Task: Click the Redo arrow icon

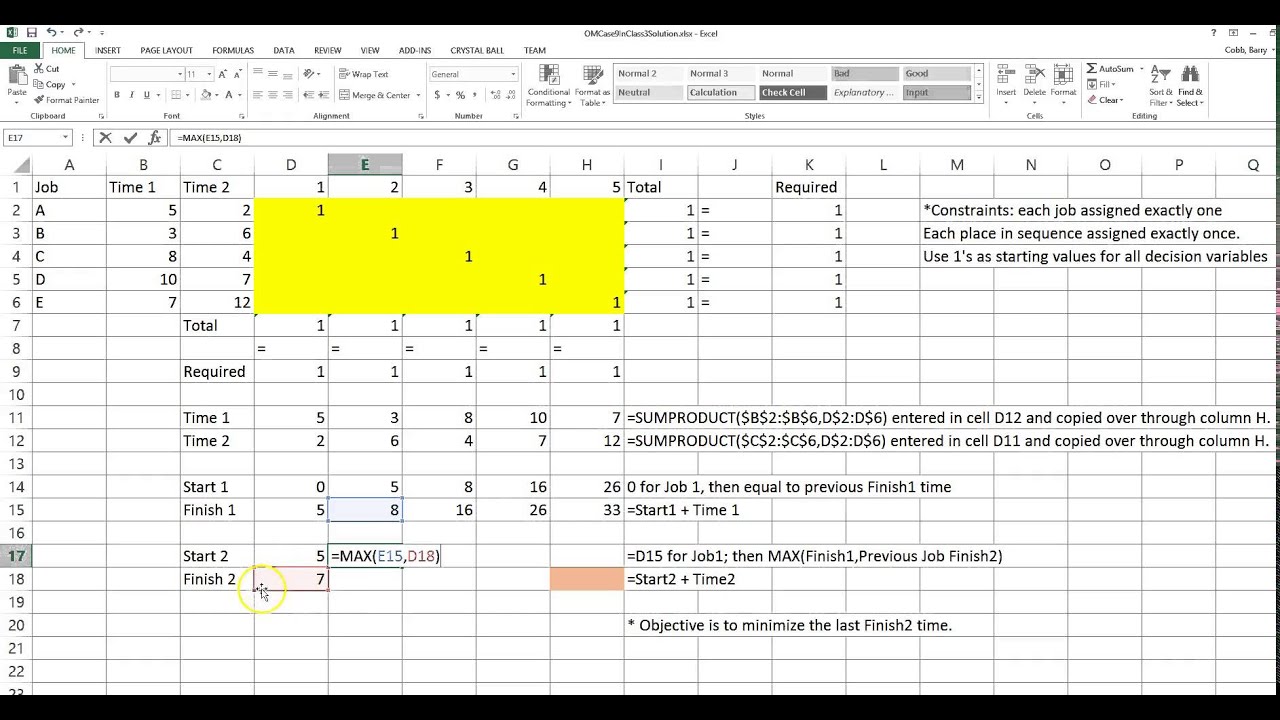Action: coord(78,33)
